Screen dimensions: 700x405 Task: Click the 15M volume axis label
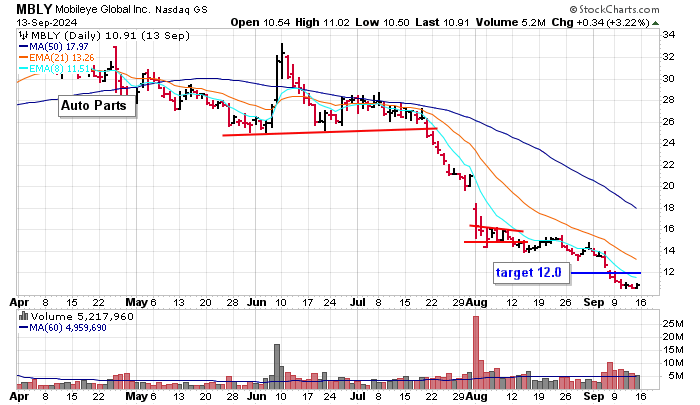click(673, 350)
